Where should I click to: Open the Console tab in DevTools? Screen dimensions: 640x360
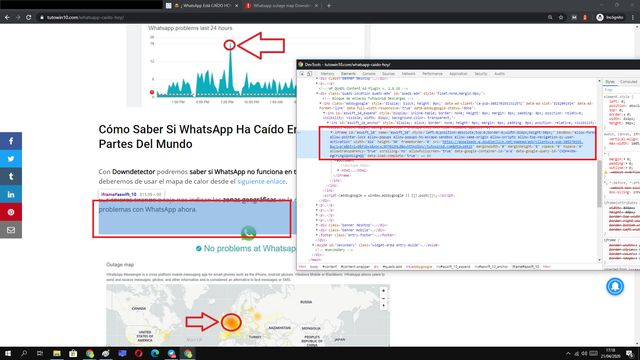click(x=369, y=74)
